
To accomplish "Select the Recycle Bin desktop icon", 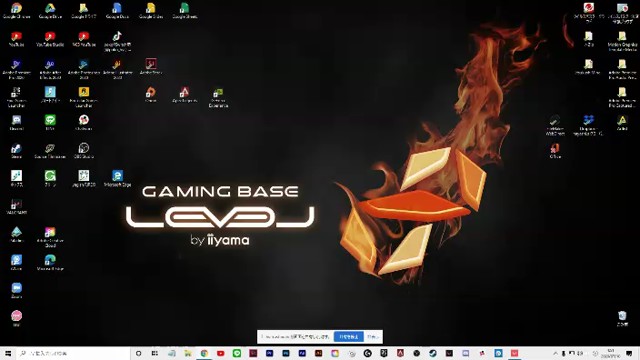I will pyautogui.click(x=622, y=319).
